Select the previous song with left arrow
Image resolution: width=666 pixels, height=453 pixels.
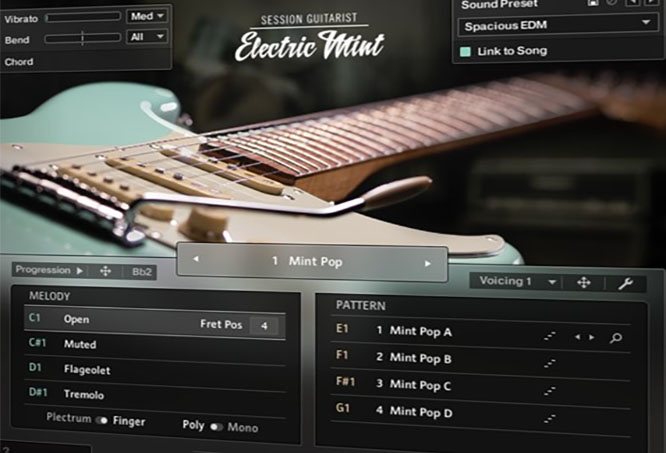(x=196, y=259)
